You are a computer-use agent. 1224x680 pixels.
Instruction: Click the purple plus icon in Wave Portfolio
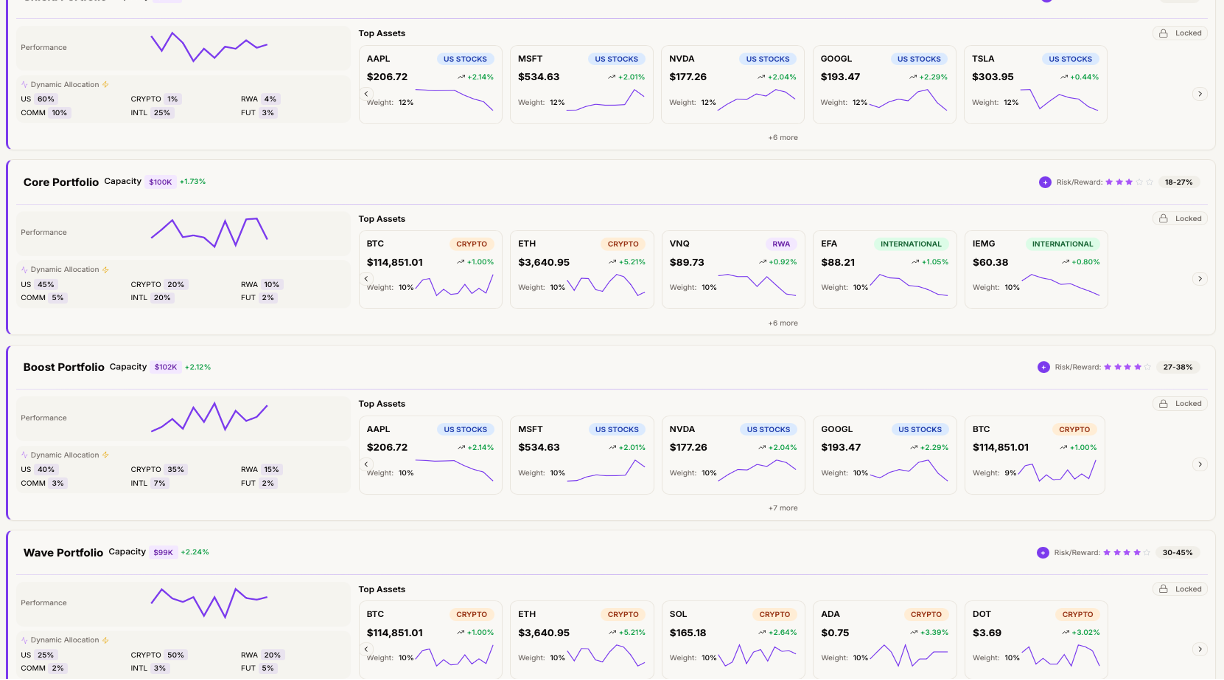pos(1043,552)
